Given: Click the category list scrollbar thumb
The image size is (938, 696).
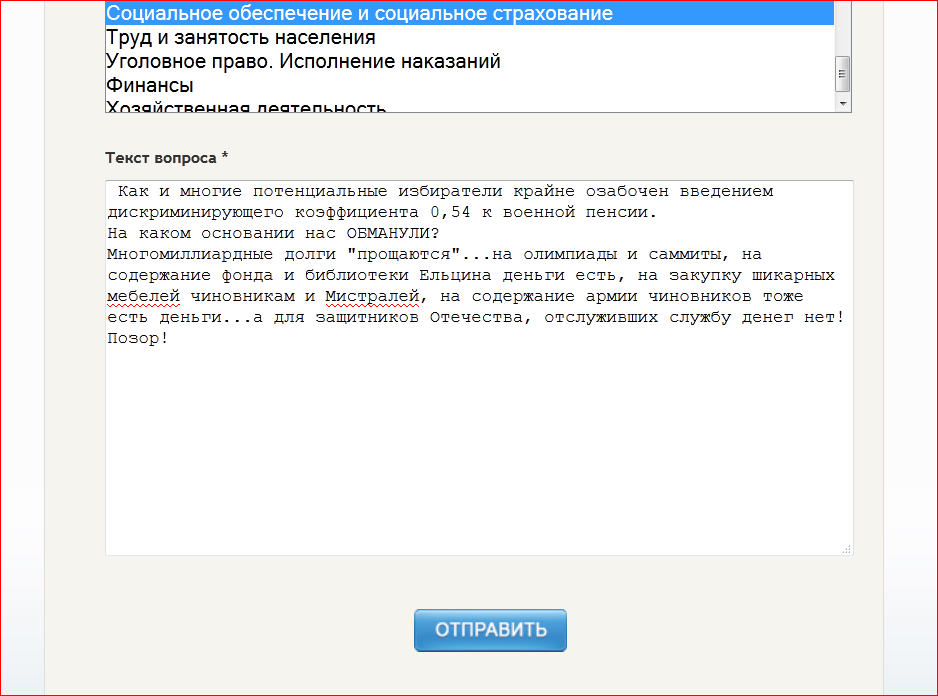Looking at the screenshot, I should click(x=843, y=72).
